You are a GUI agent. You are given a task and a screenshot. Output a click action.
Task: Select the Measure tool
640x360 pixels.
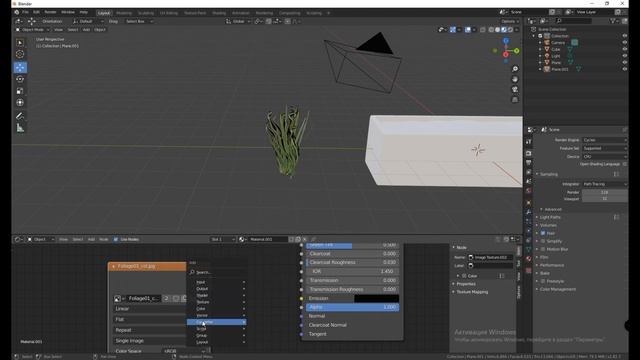tap(20, 128)
